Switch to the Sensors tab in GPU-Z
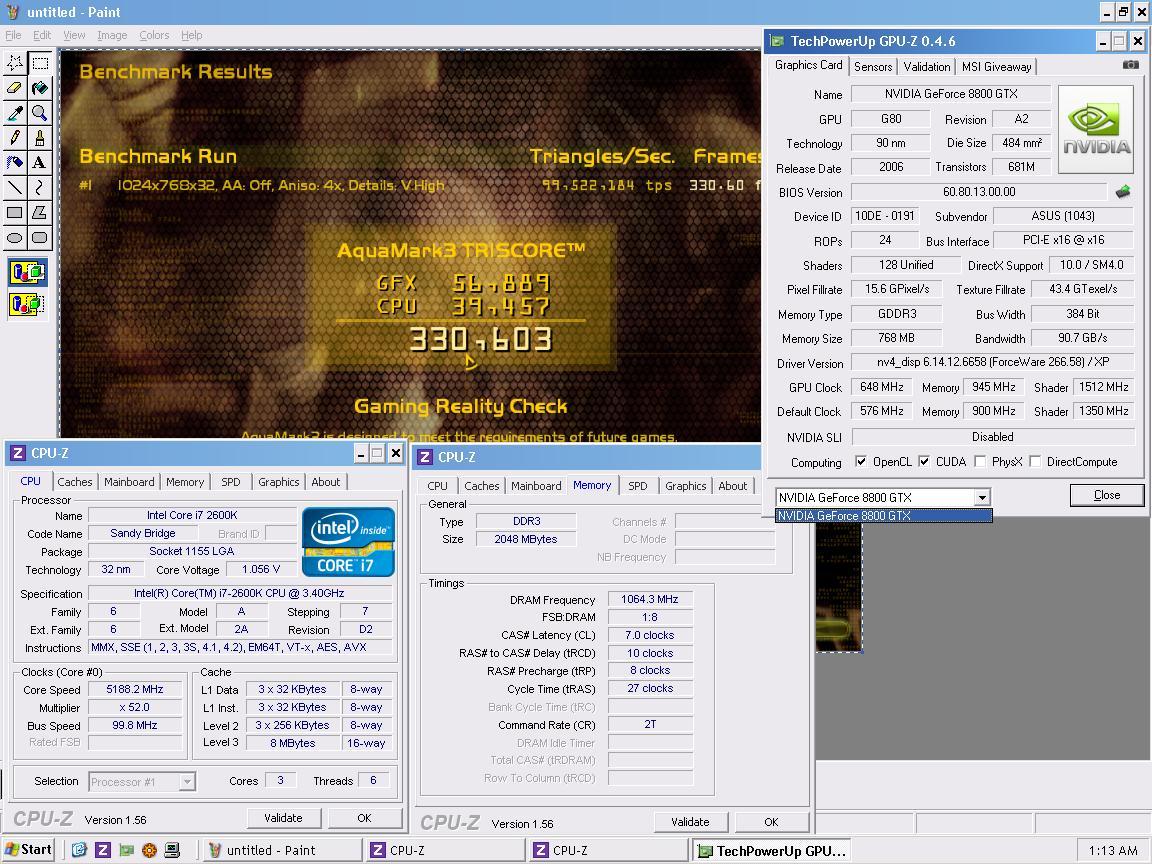The height and width of the screenshot is (864, 1152). pos(873,67)
